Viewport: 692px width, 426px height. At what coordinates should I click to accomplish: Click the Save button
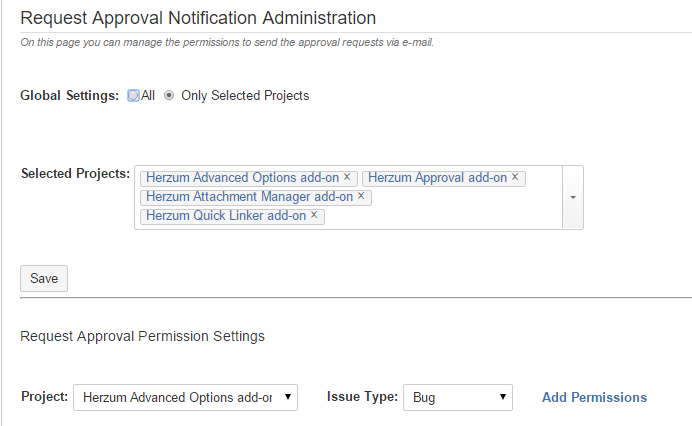point(44,279)
